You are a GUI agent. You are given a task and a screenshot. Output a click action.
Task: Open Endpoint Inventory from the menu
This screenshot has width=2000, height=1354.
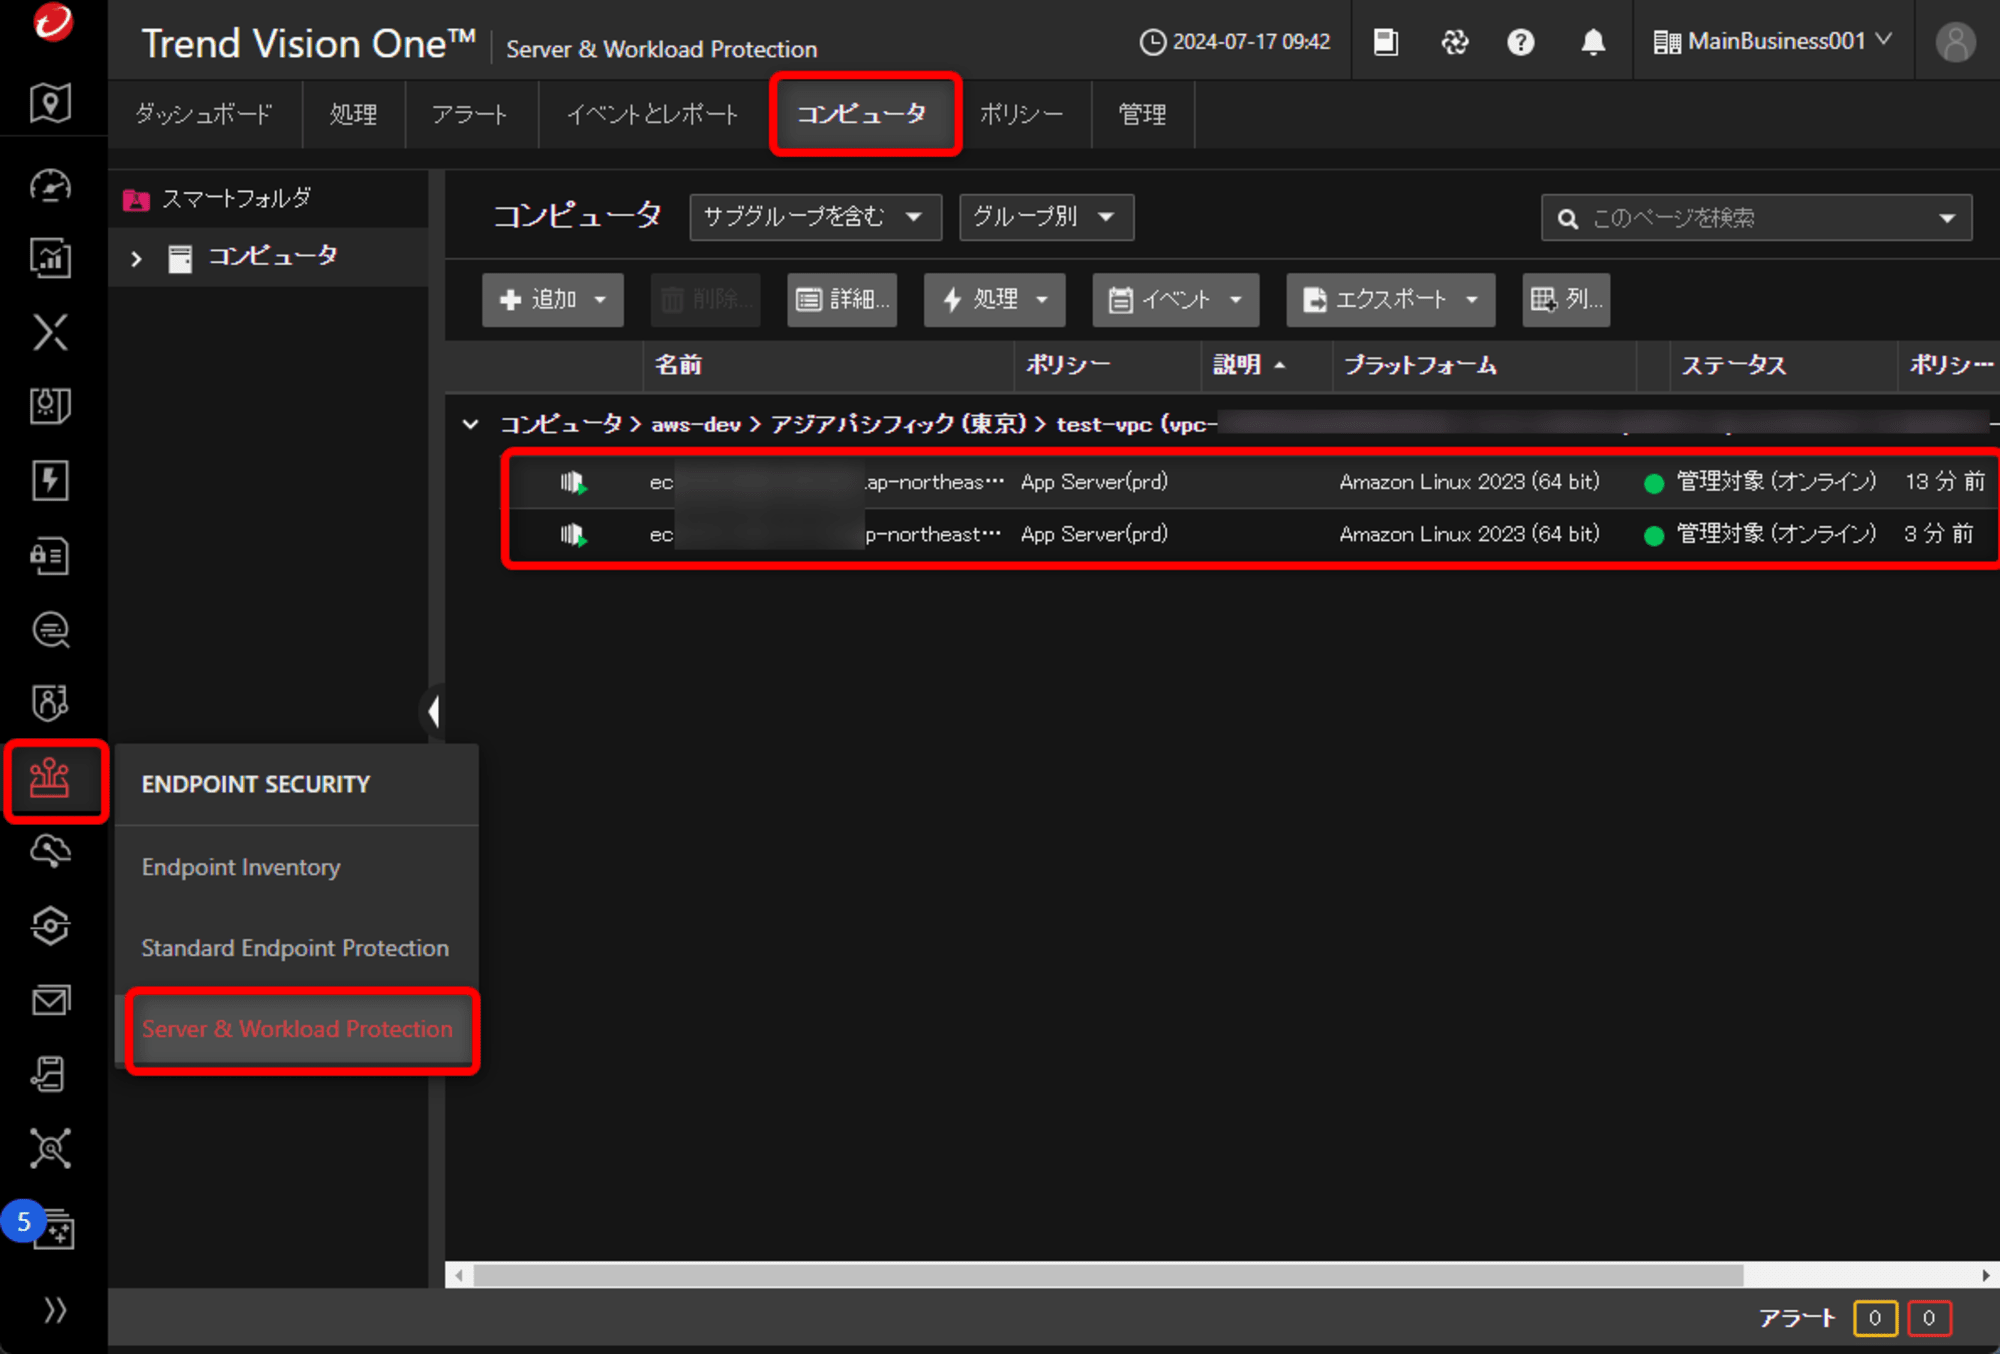(x=241, y=867)
